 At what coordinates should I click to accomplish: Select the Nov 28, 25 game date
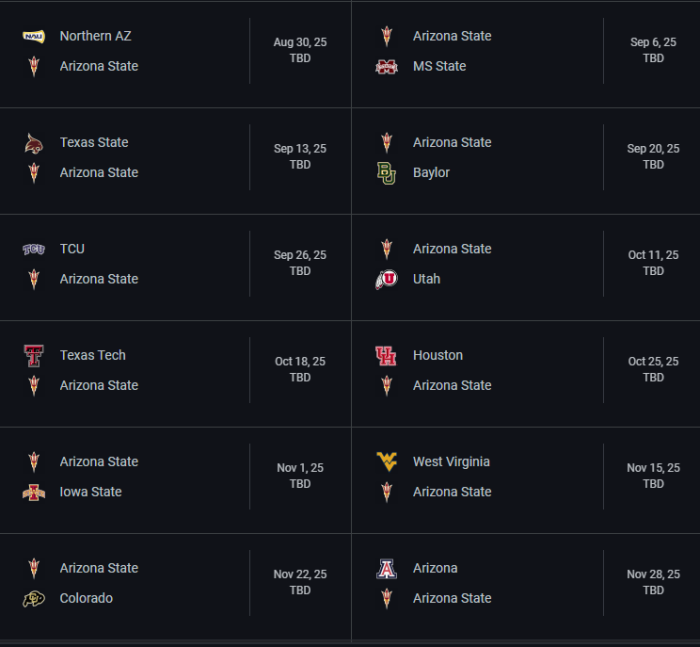(653, 574)
